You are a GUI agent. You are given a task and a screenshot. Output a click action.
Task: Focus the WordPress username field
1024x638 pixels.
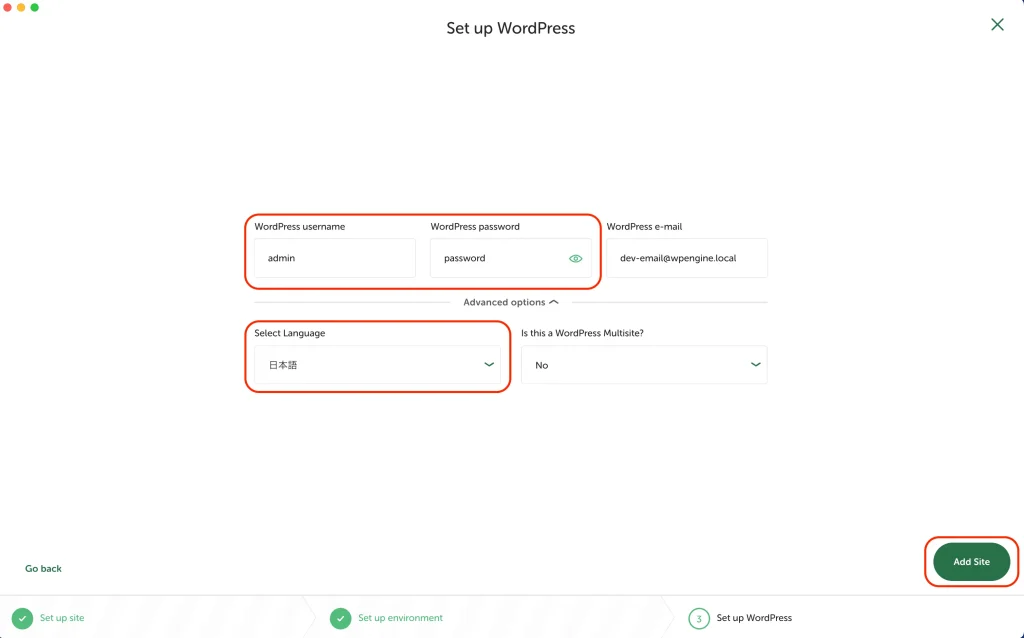[334, 258]
